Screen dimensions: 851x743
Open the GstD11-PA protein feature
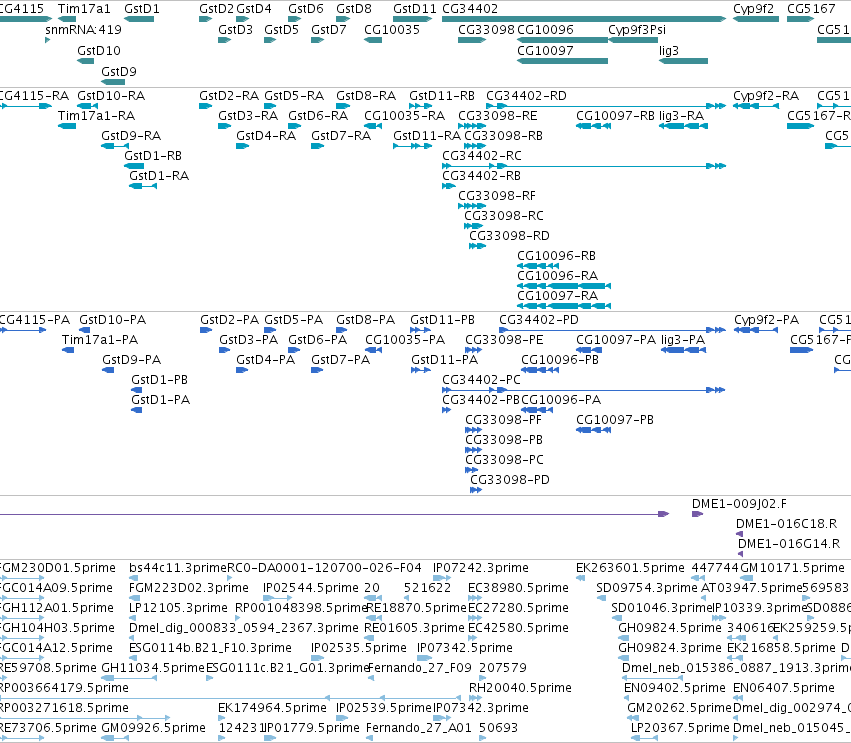(421, 370)
